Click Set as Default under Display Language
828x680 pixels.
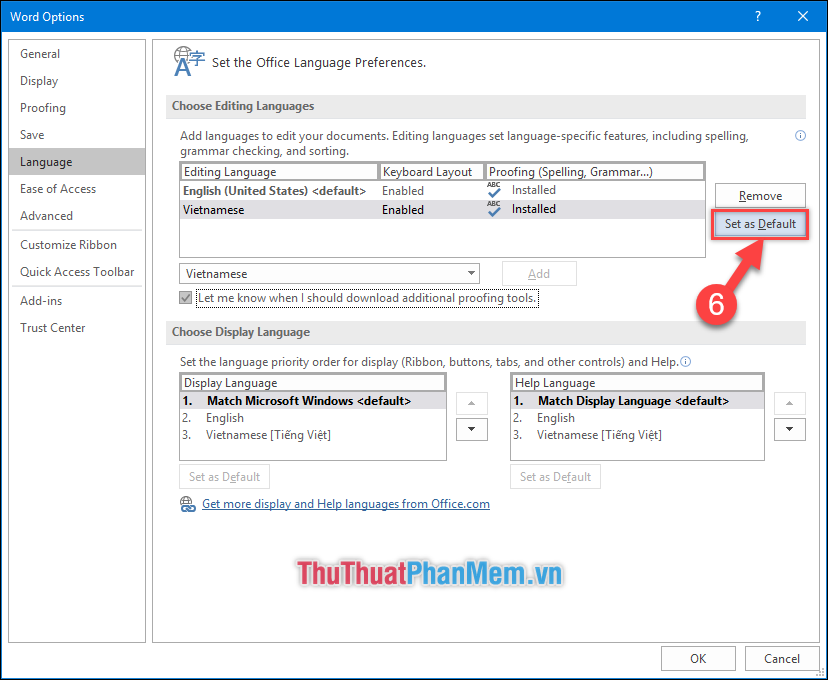point(224,477)
